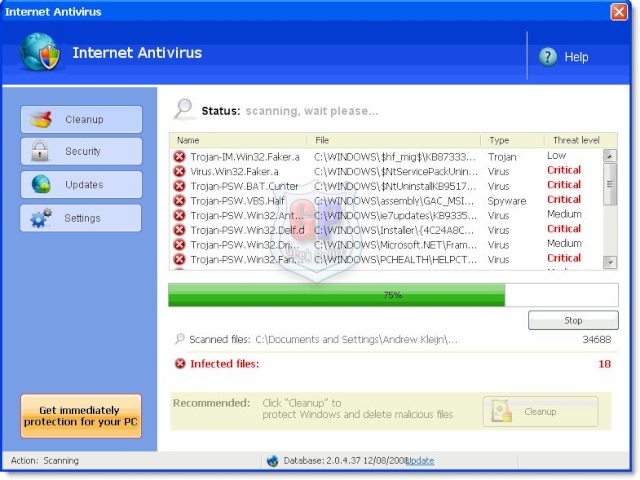The image size is (640, 480).
Task: Click the Cleanup button in the Recommended box
Action: tap(540, 411)
